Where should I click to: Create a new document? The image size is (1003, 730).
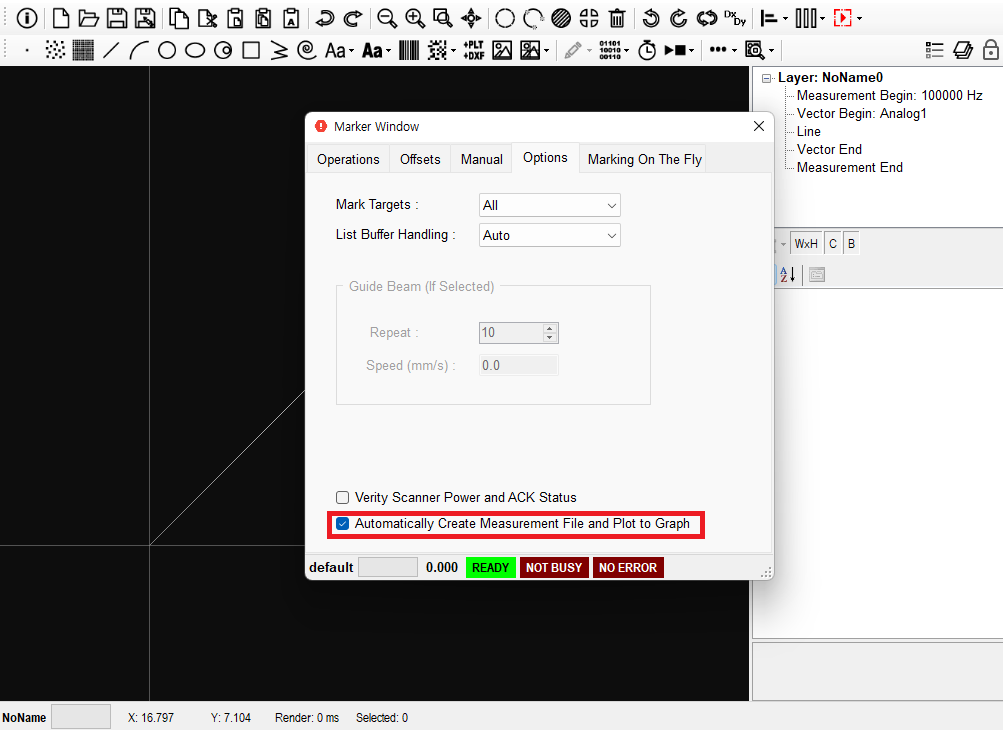pyautogui.click(x=61, y=18)
